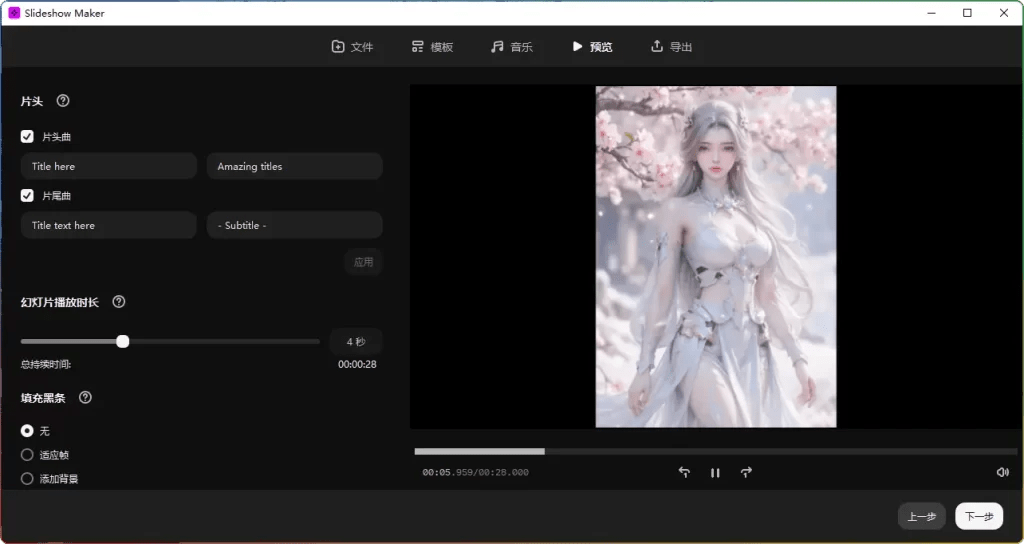
Task: Open the 模板 tab
Action: click(x=432, y=47)
